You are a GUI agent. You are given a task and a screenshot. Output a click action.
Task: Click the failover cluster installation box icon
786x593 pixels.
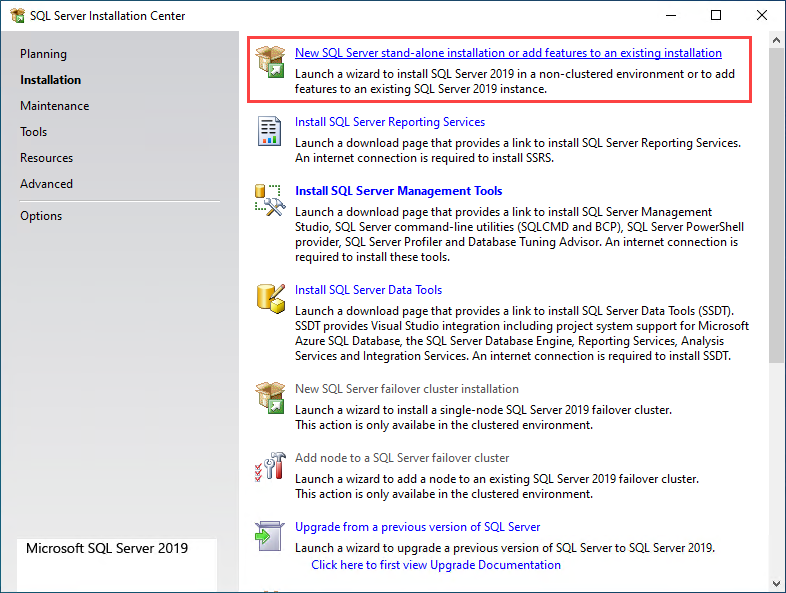270,398
